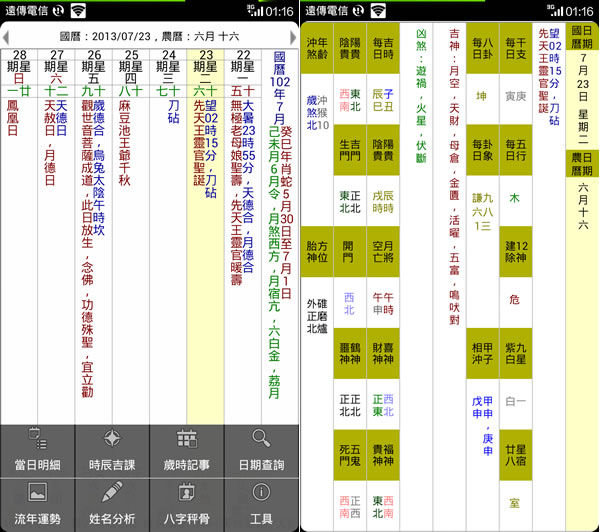The height and width of the screenshot is (532, 600).
Task: Tap 3G signal indicator on right phone
Action: pos(555,11)
